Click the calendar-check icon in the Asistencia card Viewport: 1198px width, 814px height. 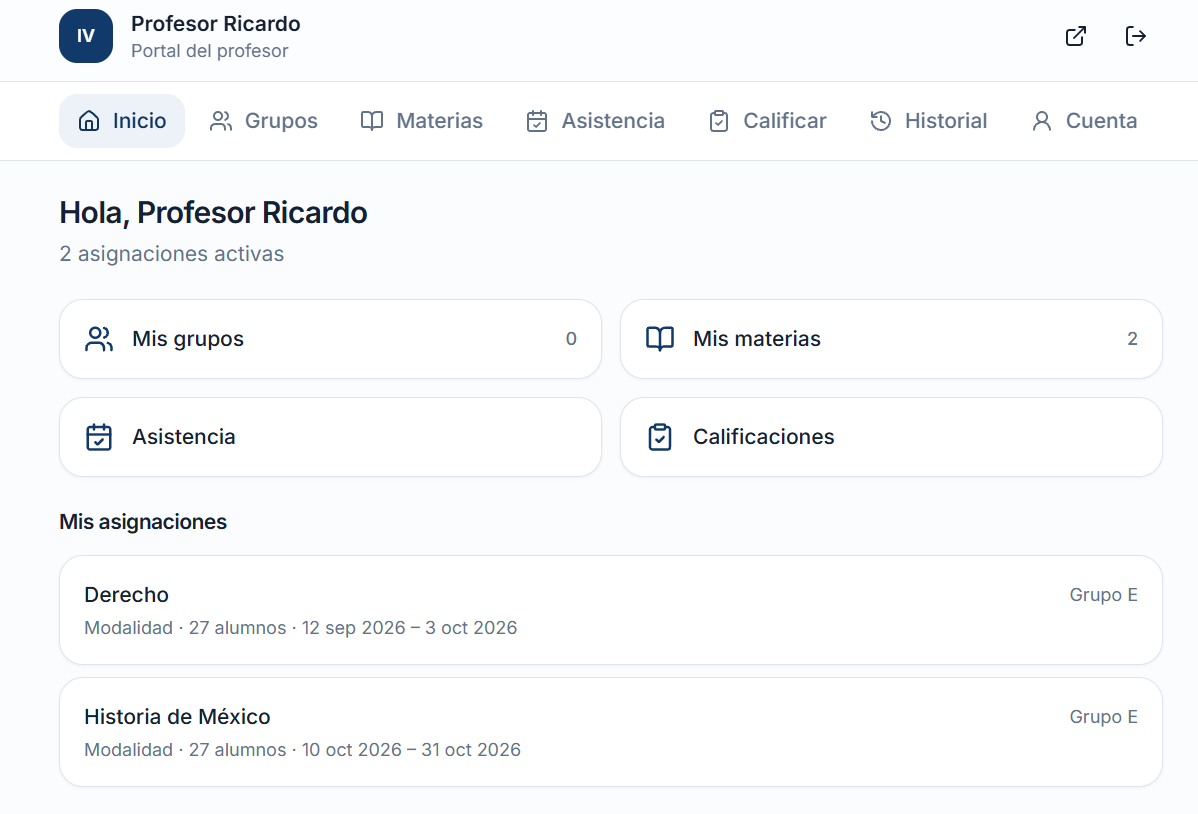point(99,437)
